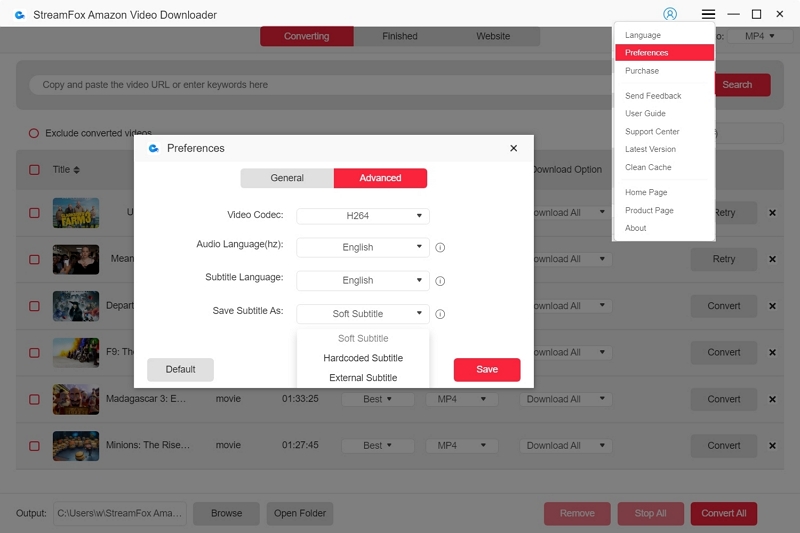Click info icon beside Subtitle Language
The width and height of the screenshot is (800, 533).
coord(440,281)
